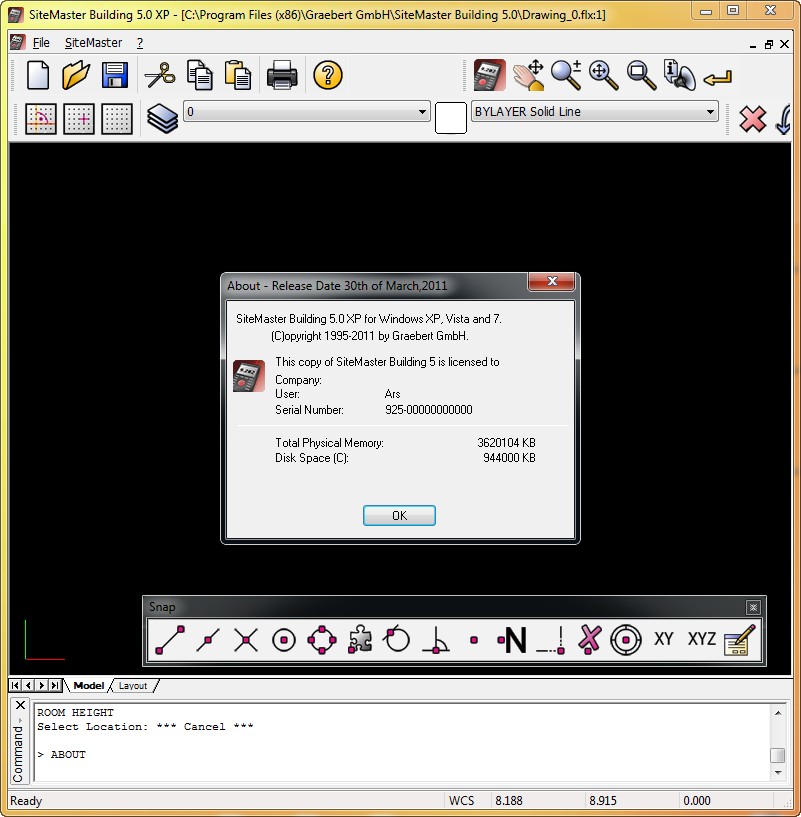Select the Zoom in/out magnifier with plus-minus
The image size is (801, 817).
click(x=566, y=76)
